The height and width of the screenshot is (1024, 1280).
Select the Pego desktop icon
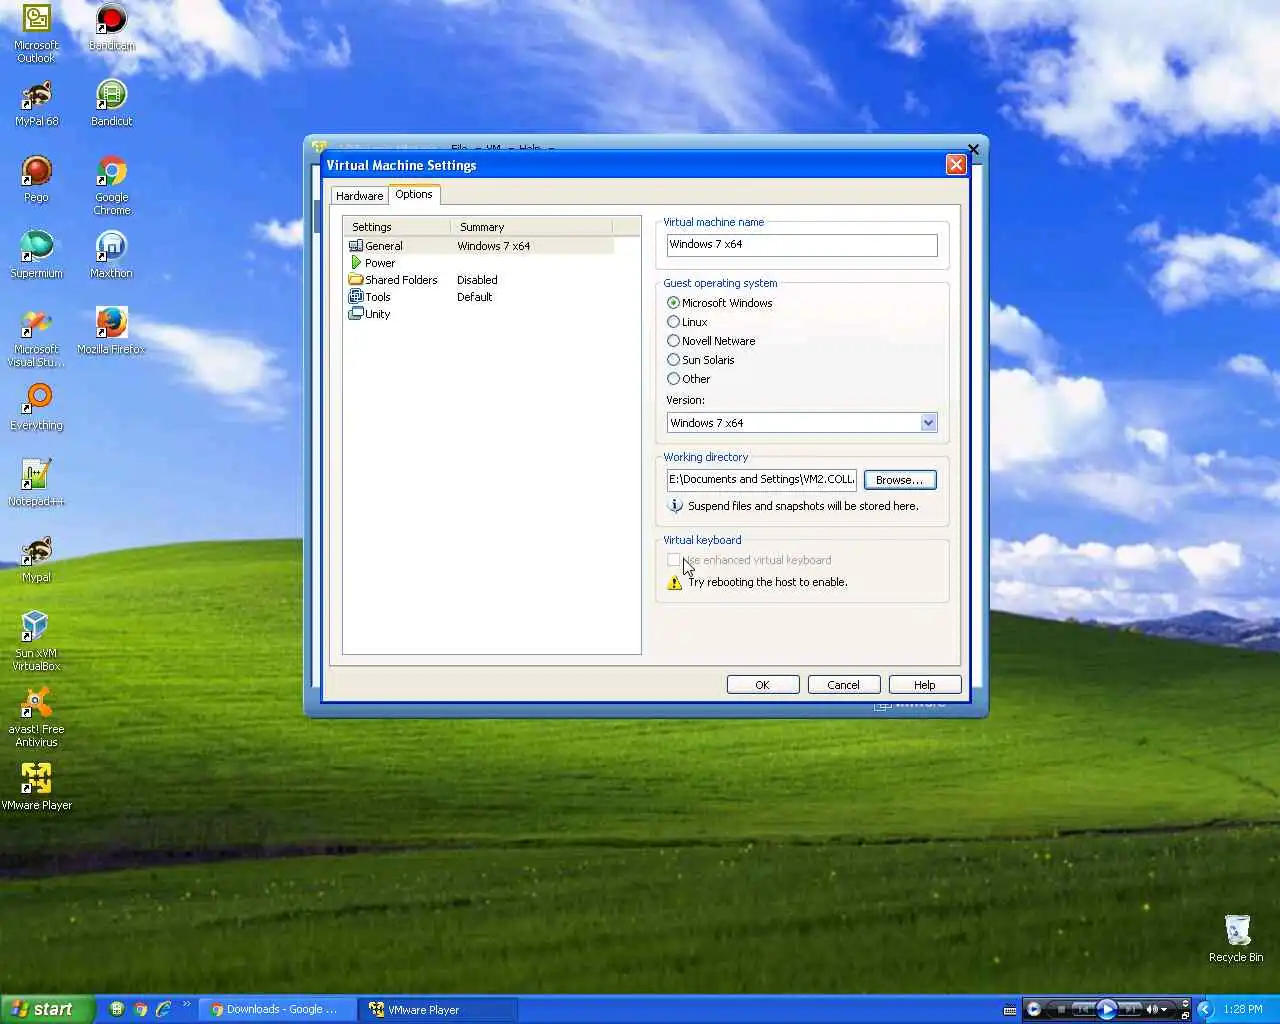(x=36, y=179)
